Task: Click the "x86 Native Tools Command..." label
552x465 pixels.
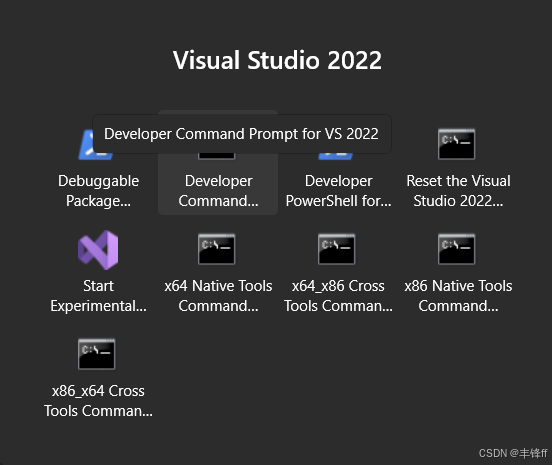Action: coord(458,296)
